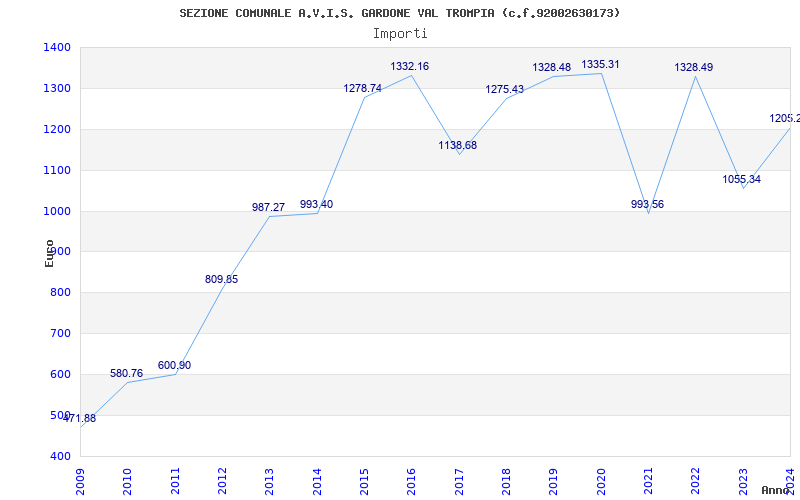The width and height of the screenshot is (800, 500).
Task: Select the 987.27 data label
Action: click(268, 207)
